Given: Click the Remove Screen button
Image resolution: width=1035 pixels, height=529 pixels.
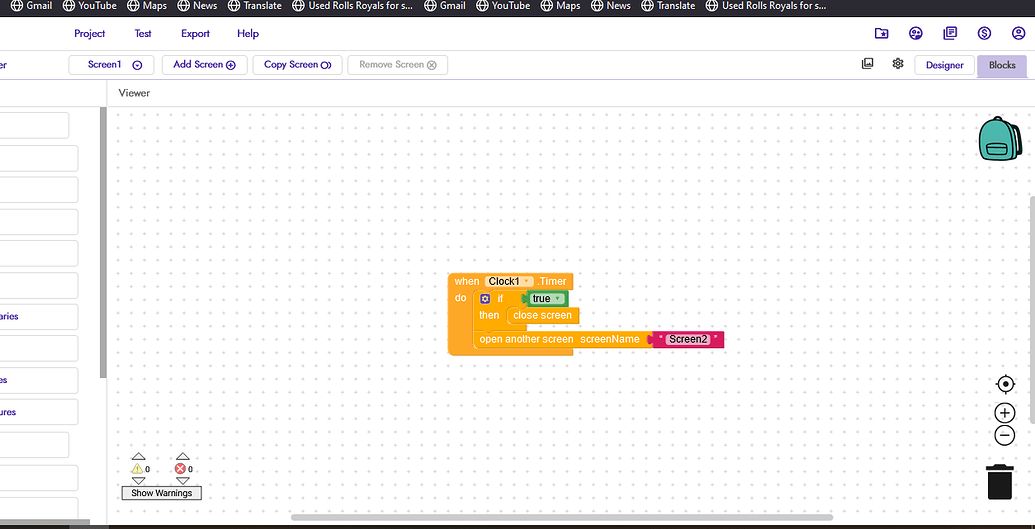Looking at the screenshot, I should pos(397,65).
